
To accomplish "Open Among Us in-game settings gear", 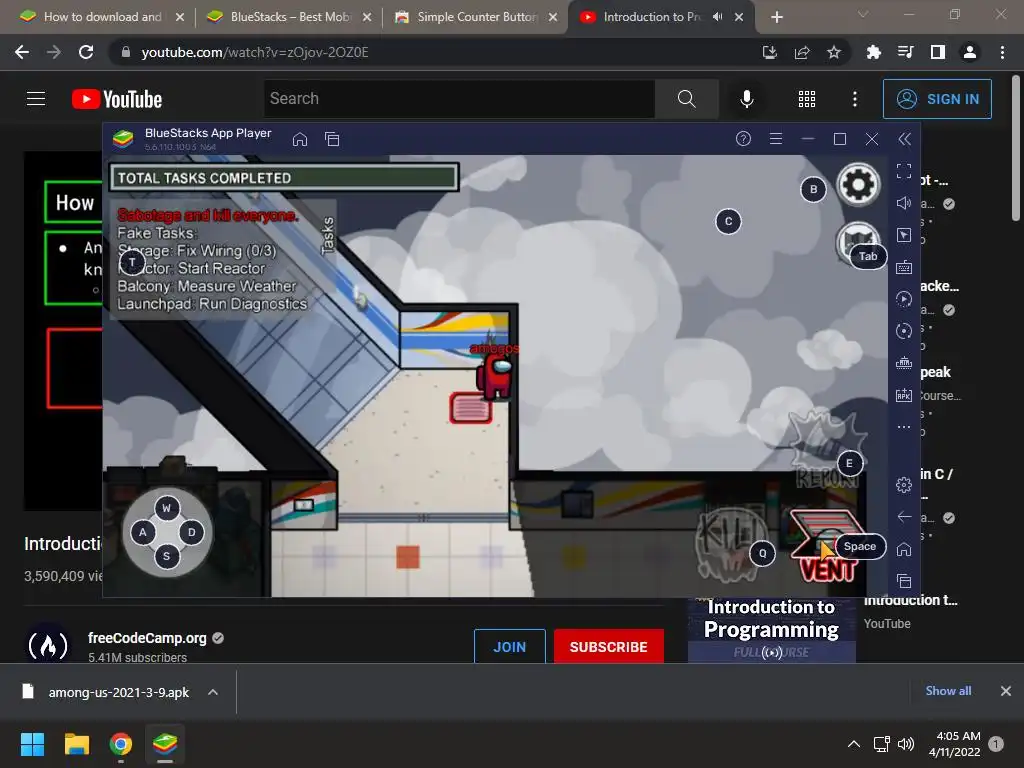I will point(858,185).
